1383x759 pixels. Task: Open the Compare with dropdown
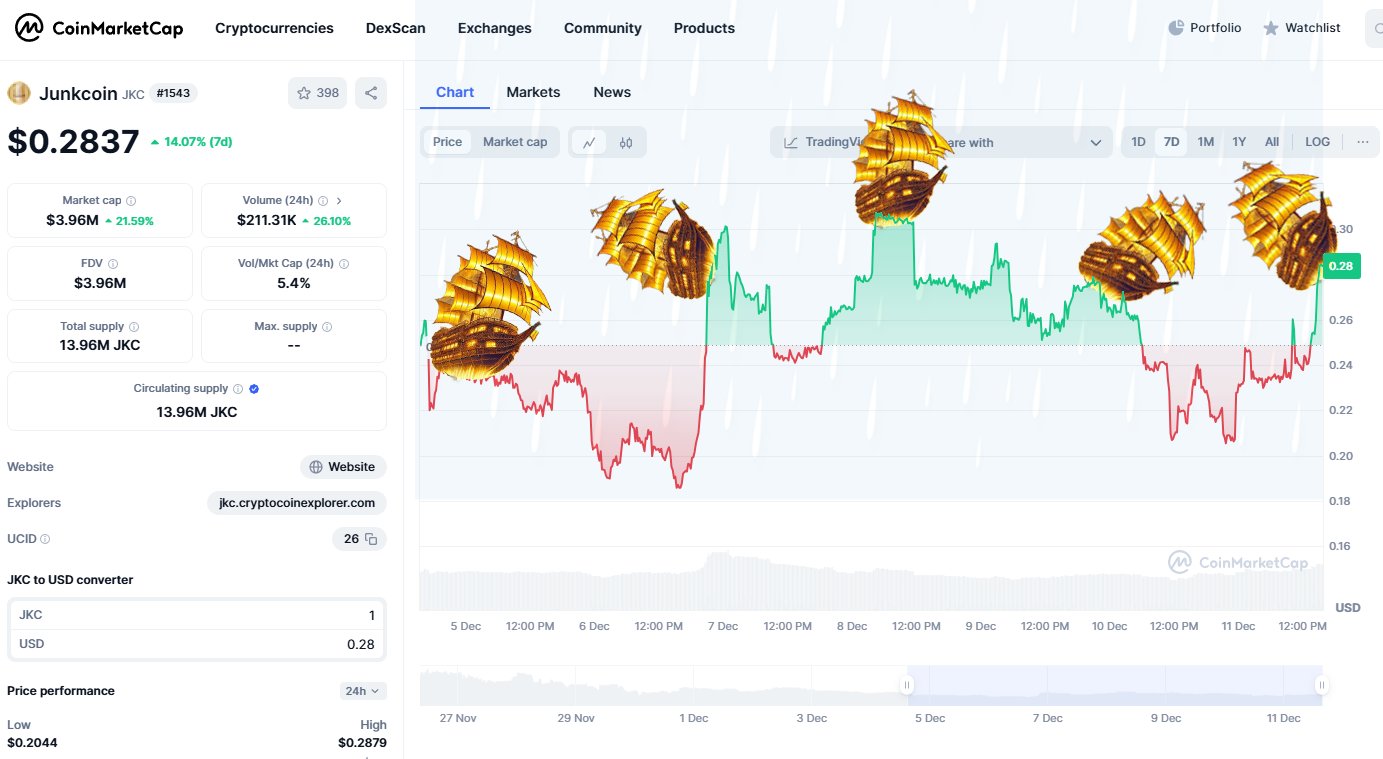click(1095, 142)
